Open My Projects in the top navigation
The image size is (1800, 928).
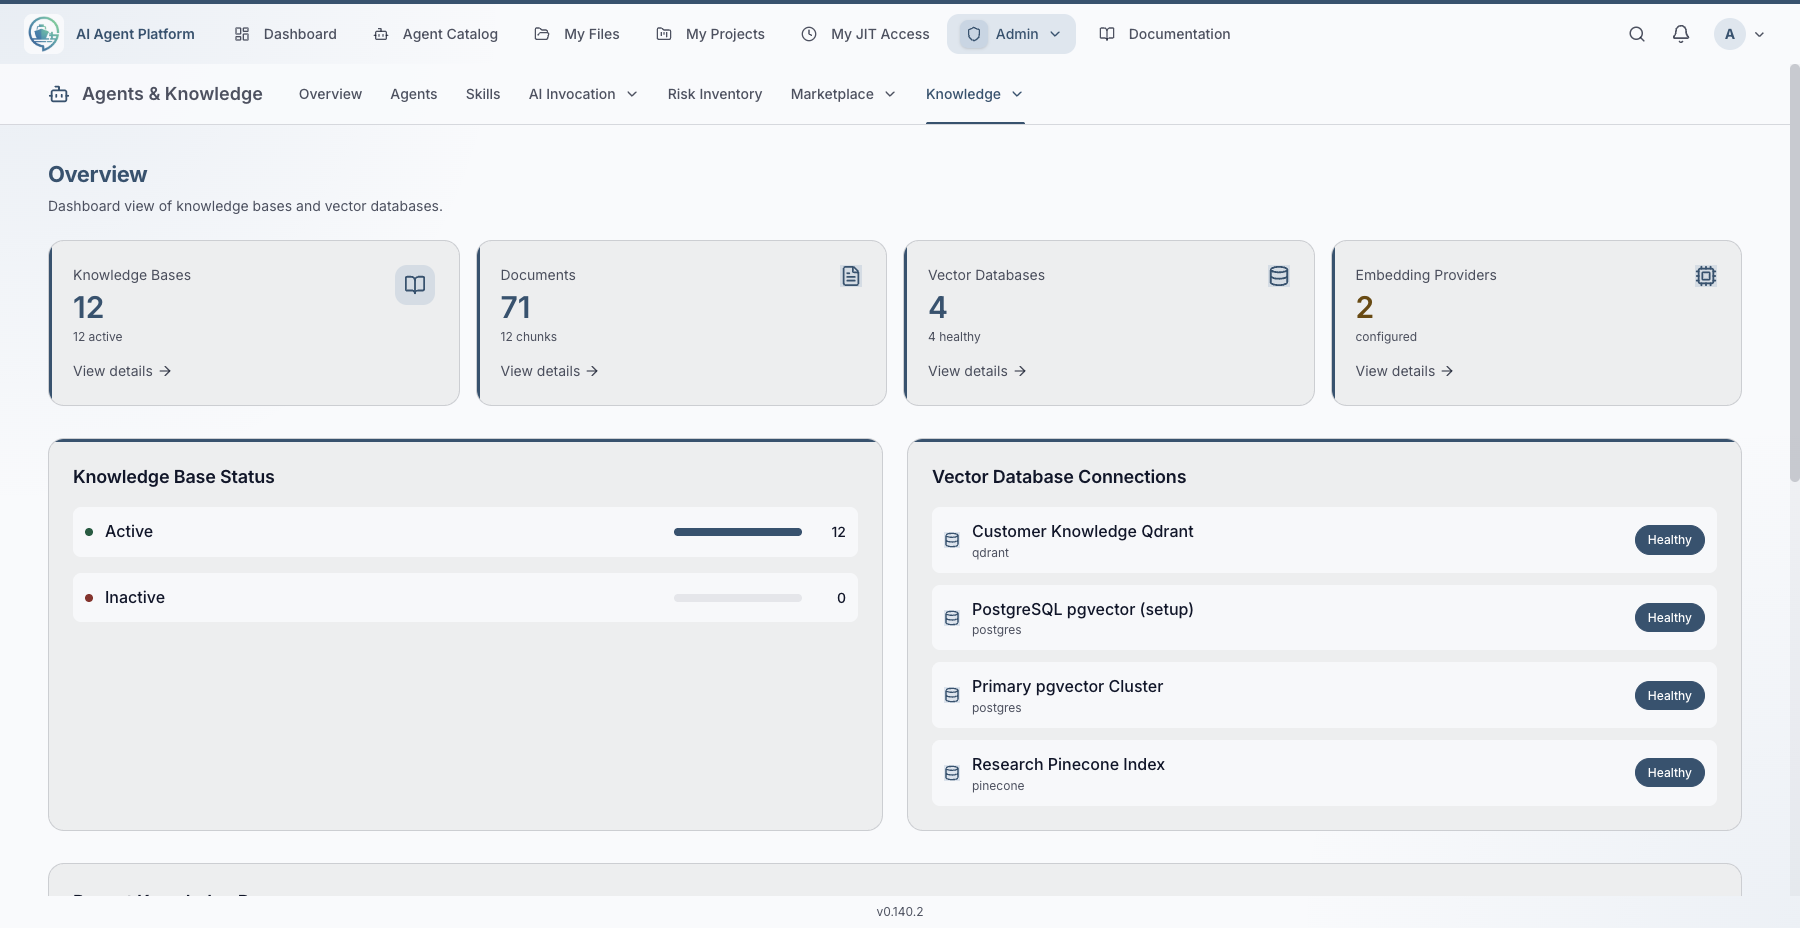coord(710,34)
